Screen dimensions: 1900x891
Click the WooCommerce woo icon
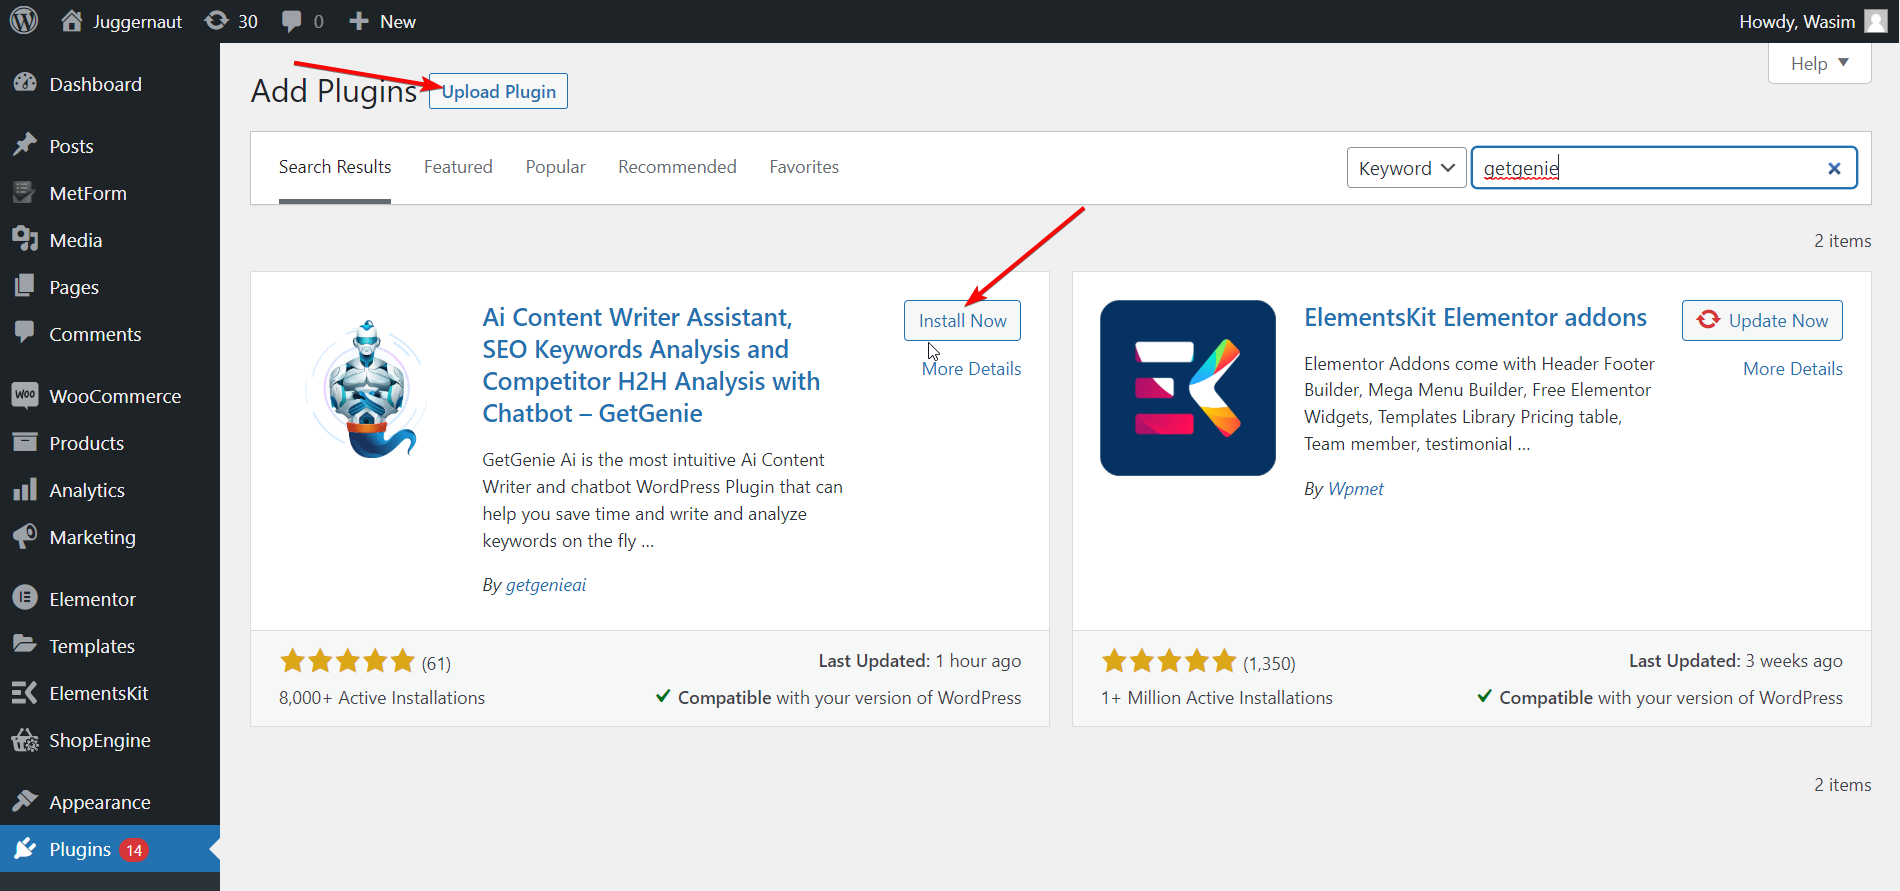tap(25, 395)
